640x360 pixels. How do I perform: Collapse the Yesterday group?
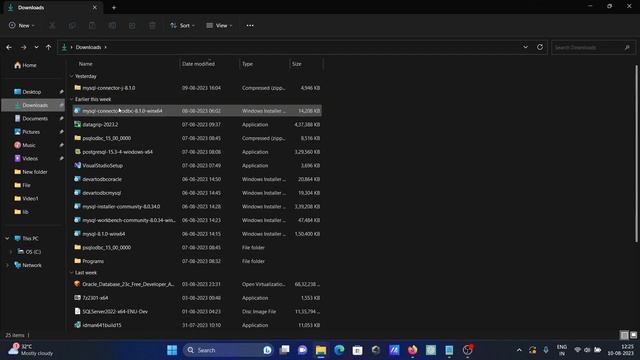coord(71,76)
